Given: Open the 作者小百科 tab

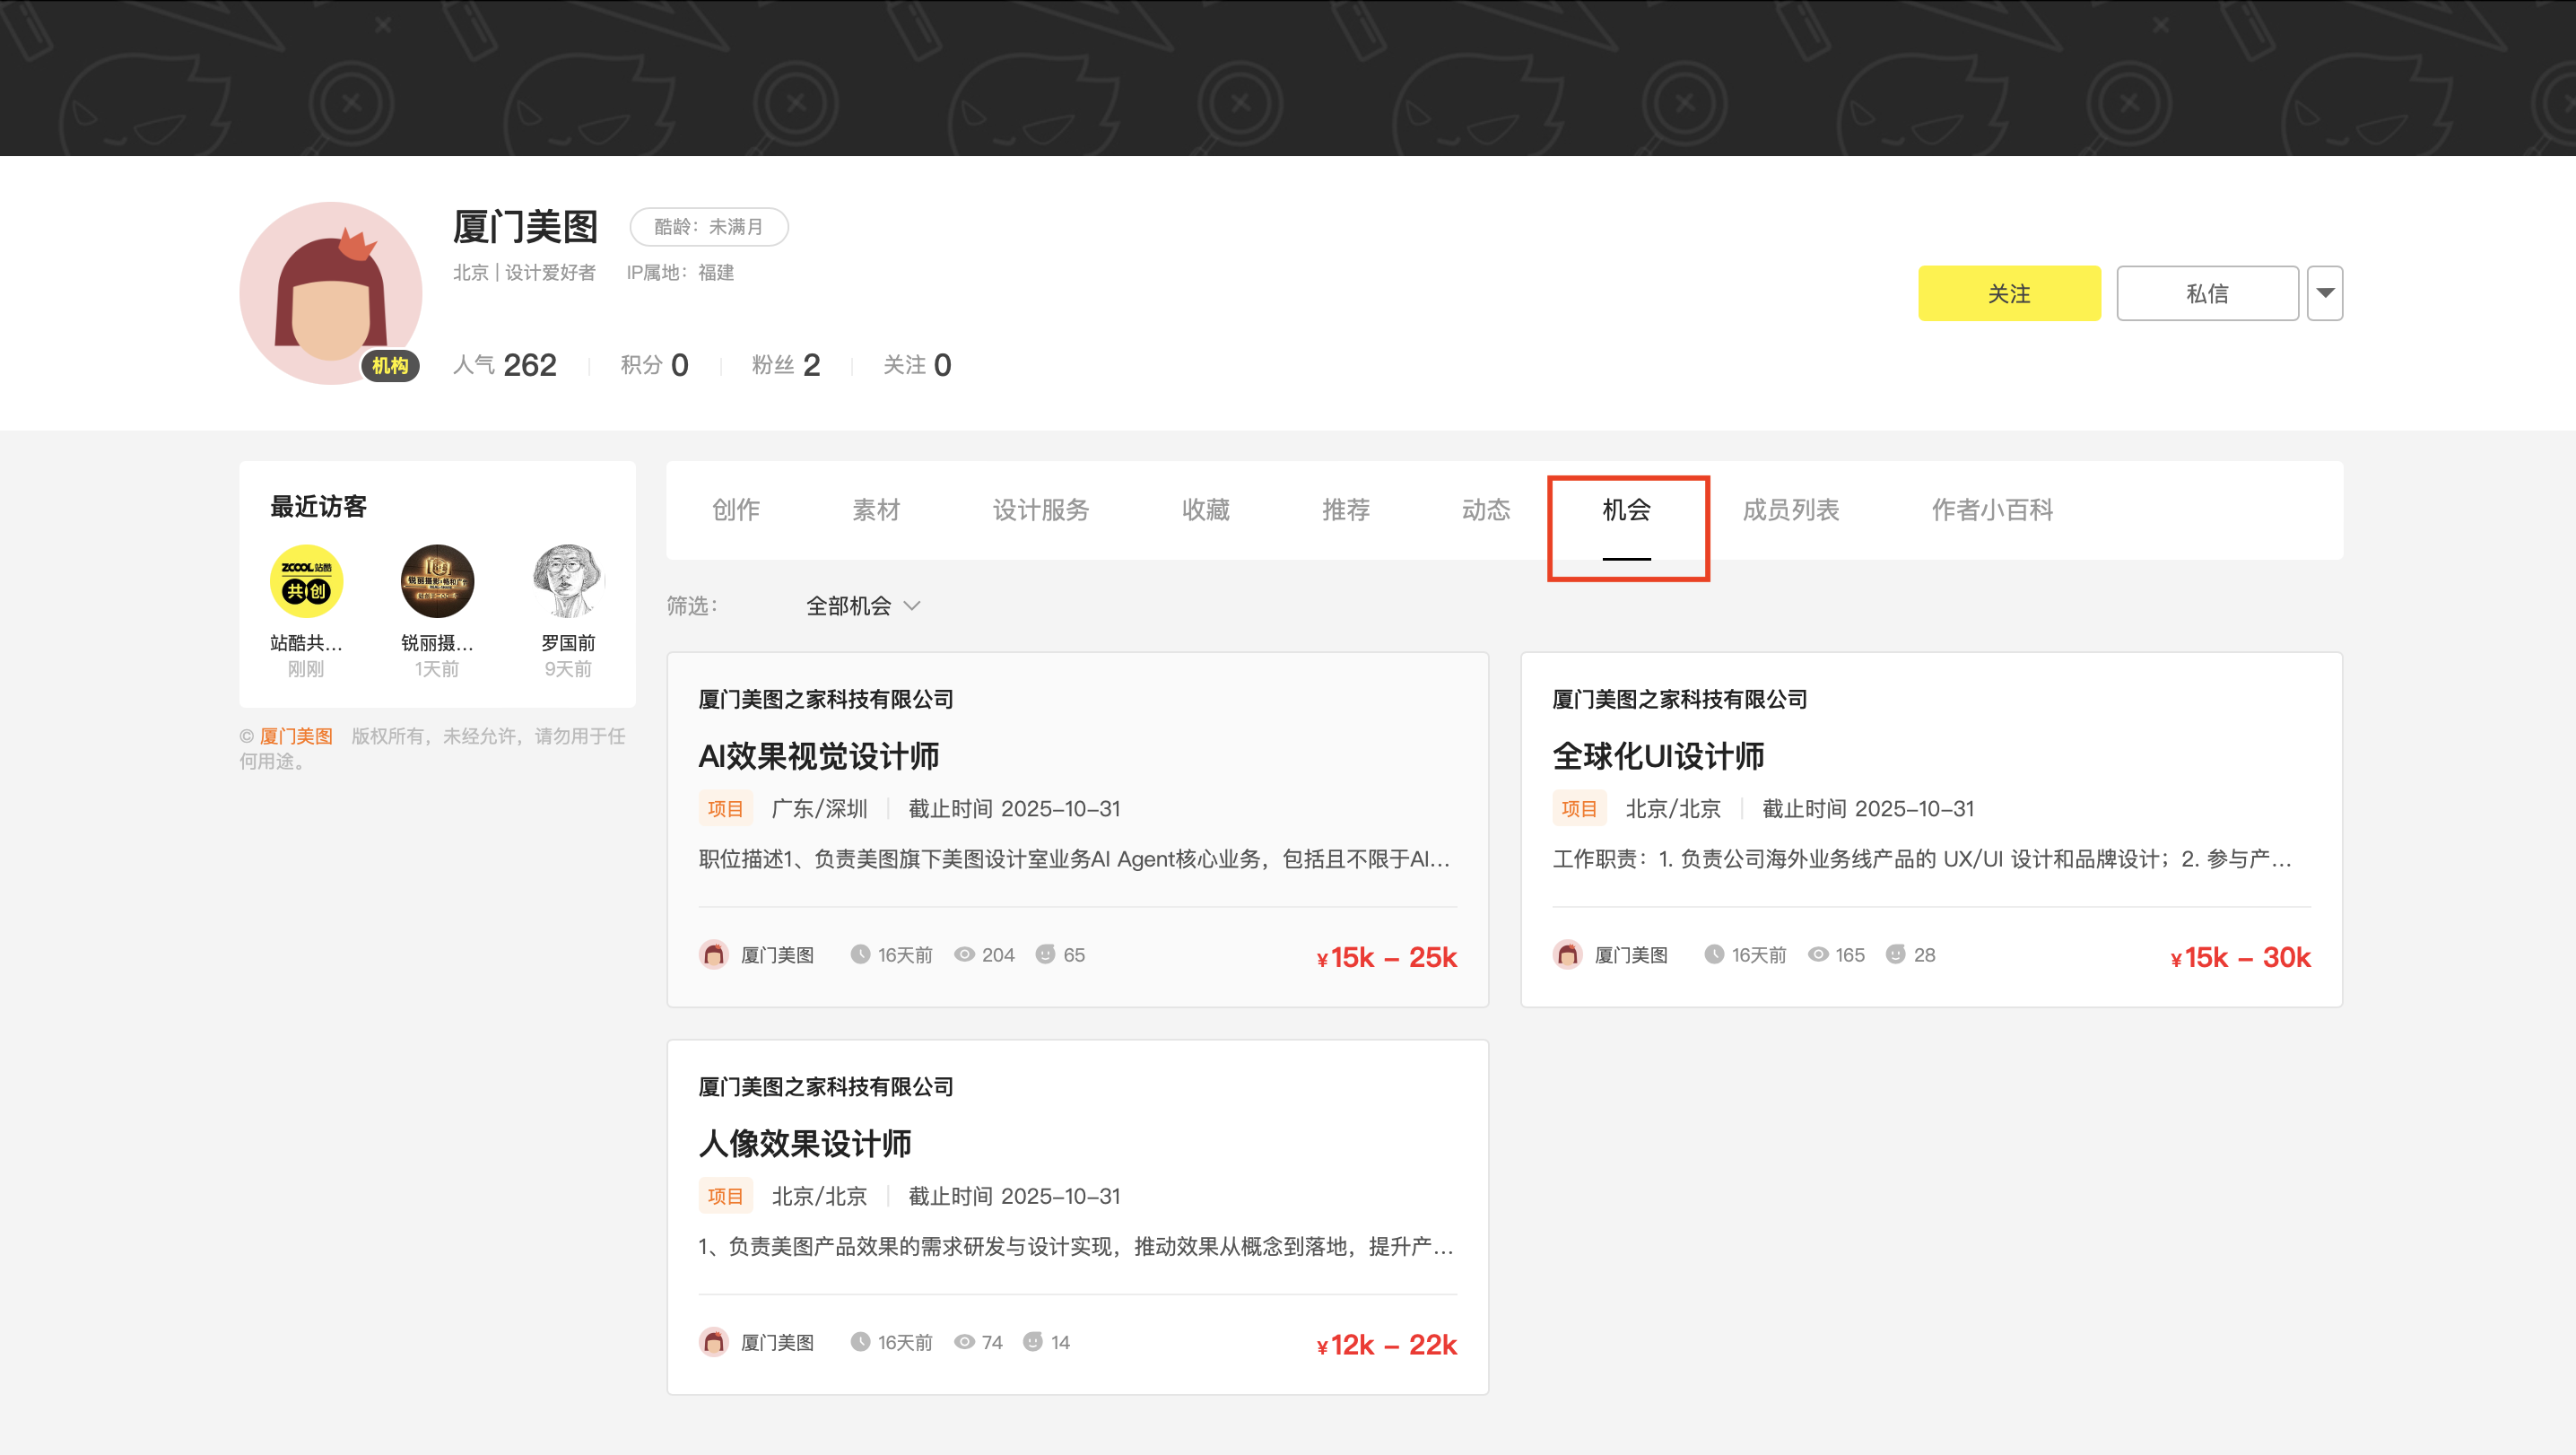Looking at the screenshot, I should pyautogui.click(x=1992, y=510).
